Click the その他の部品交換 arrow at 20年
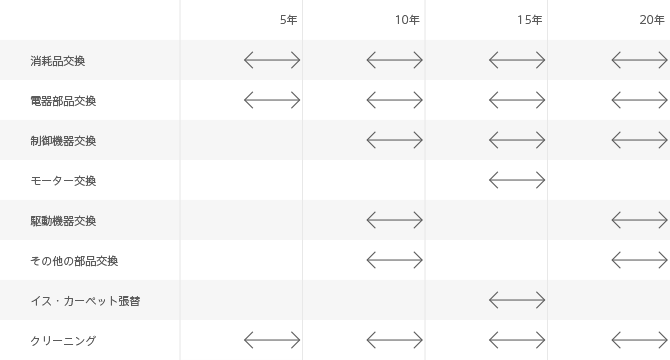The width and height of the screenshot is (670, 360). 640,260
